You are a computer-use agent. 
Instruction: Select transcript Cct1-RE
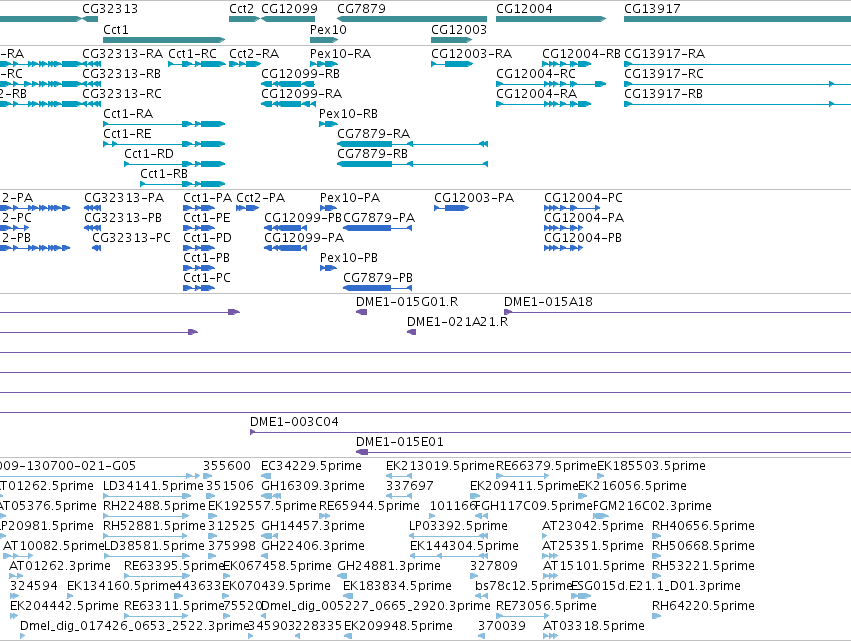(164, 144)
